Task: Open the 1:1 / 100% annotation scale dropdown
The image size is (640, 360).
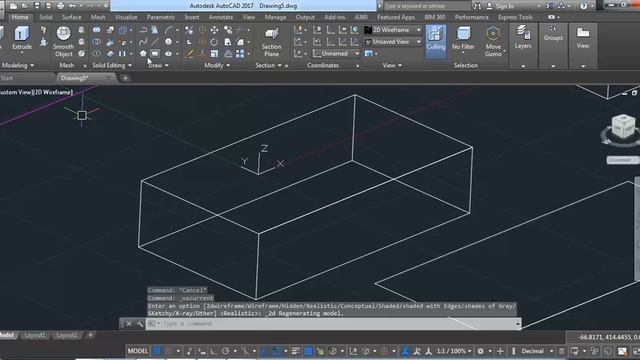Action: 454,351
